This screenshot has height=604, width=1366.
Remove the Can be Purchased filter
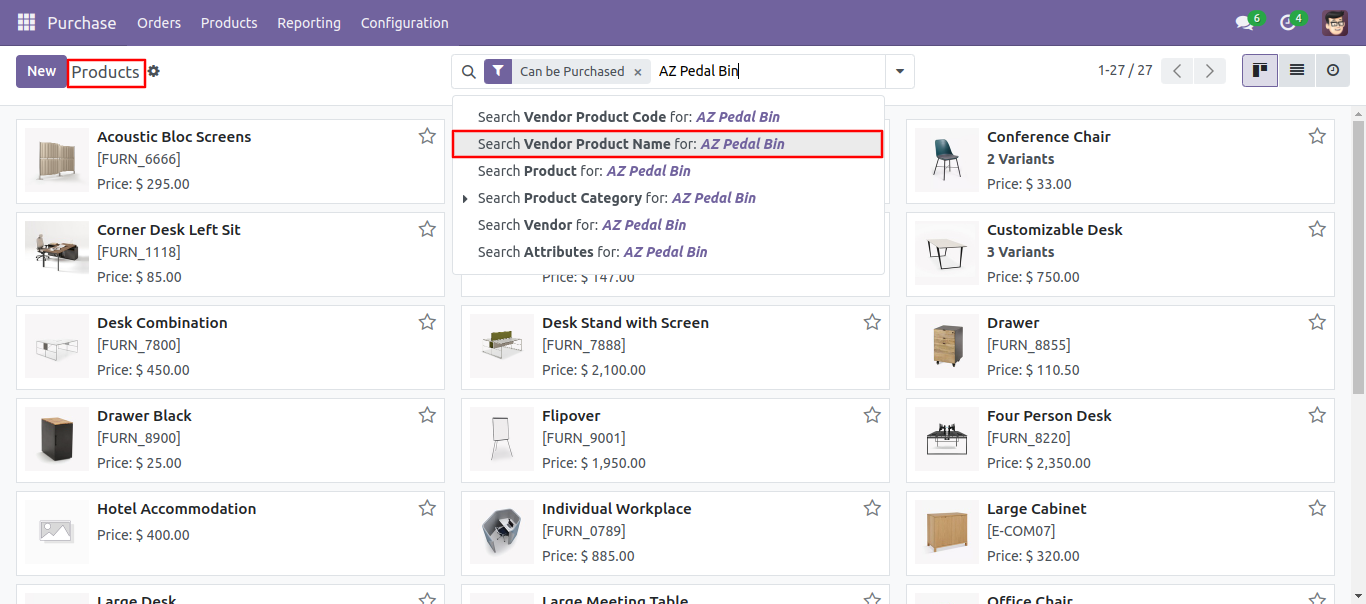pos(637,72)
